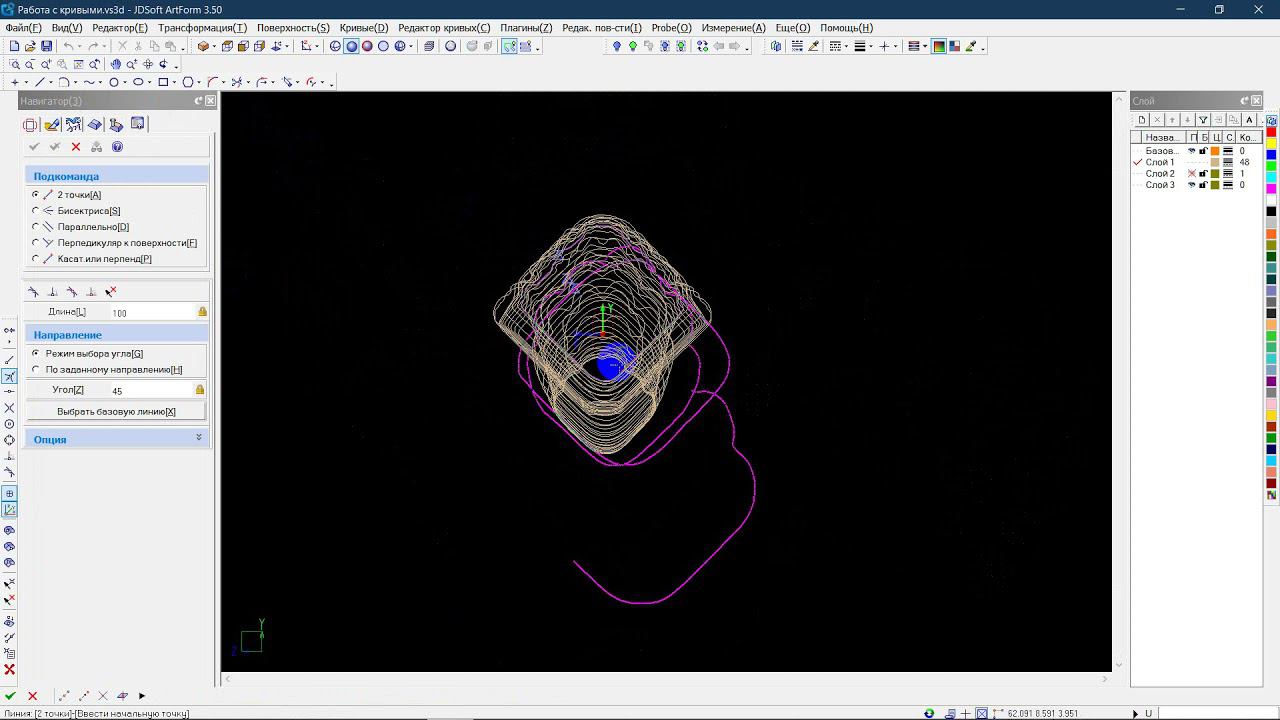This screenshot has height=720, width=1280.
Task: Select 'Бисектриса[S]' radio option
Action: 36,211
